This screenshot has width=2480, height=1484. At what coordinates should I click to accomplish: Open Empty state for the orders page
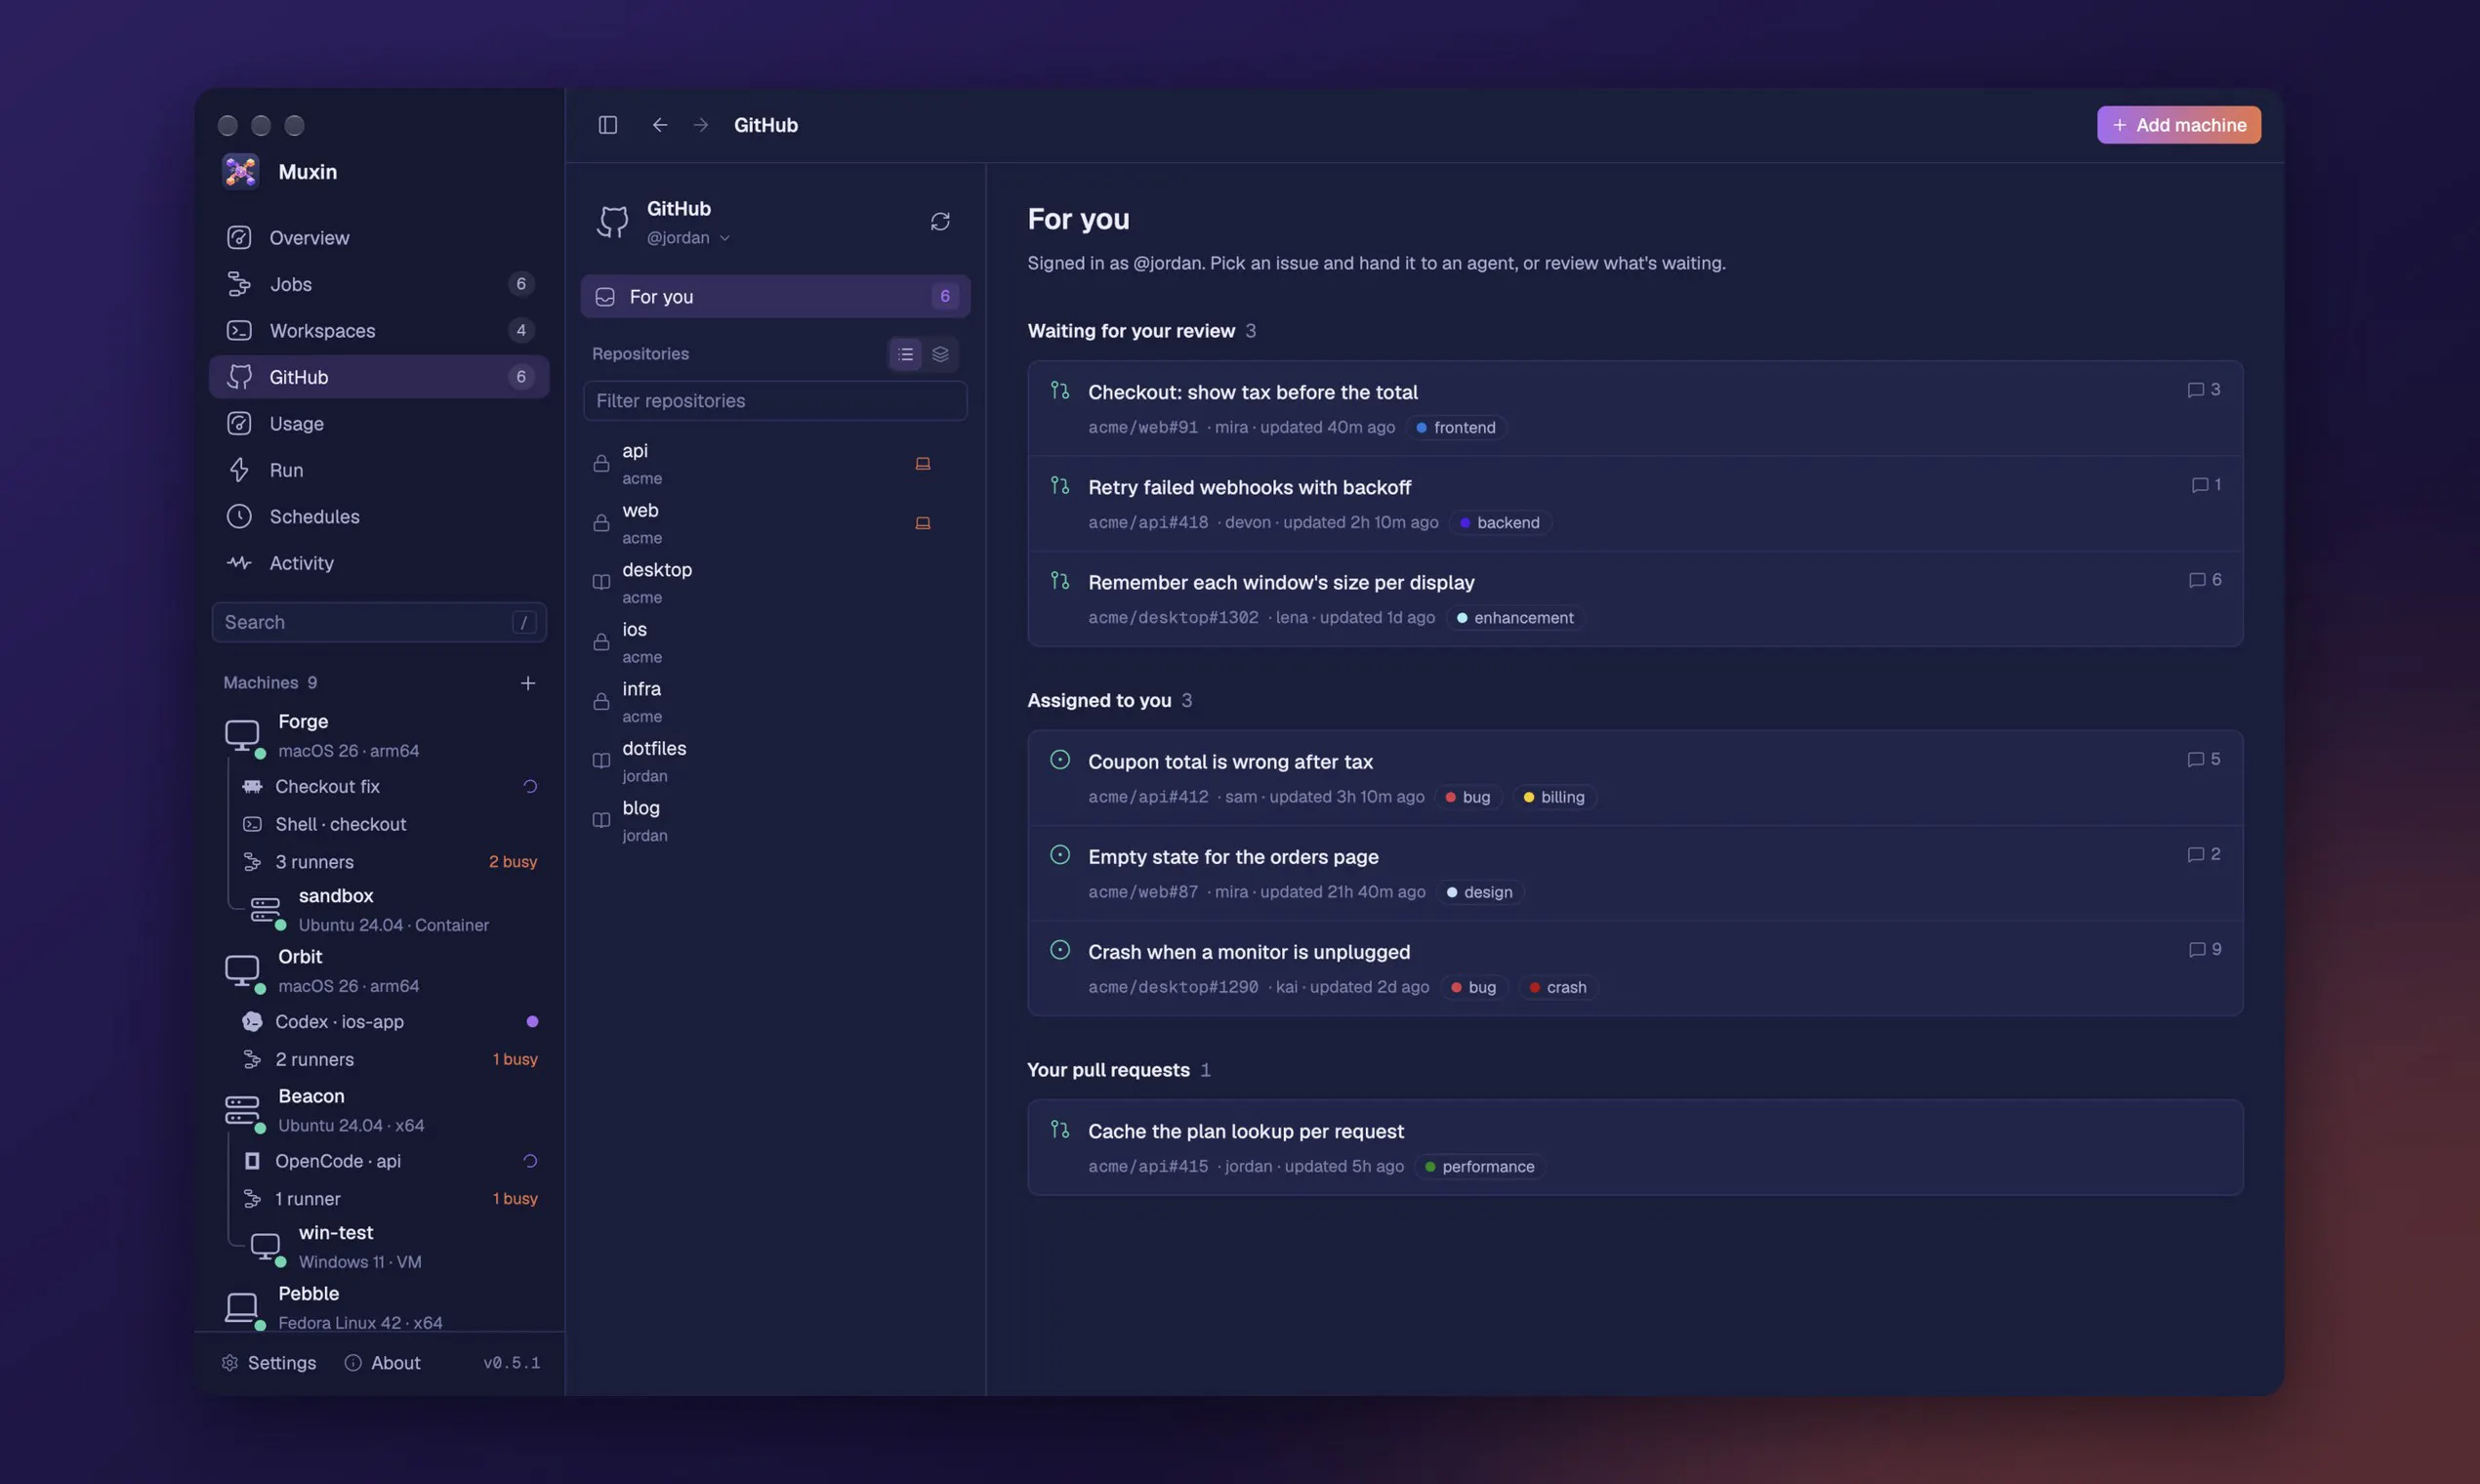[1634, 873]
